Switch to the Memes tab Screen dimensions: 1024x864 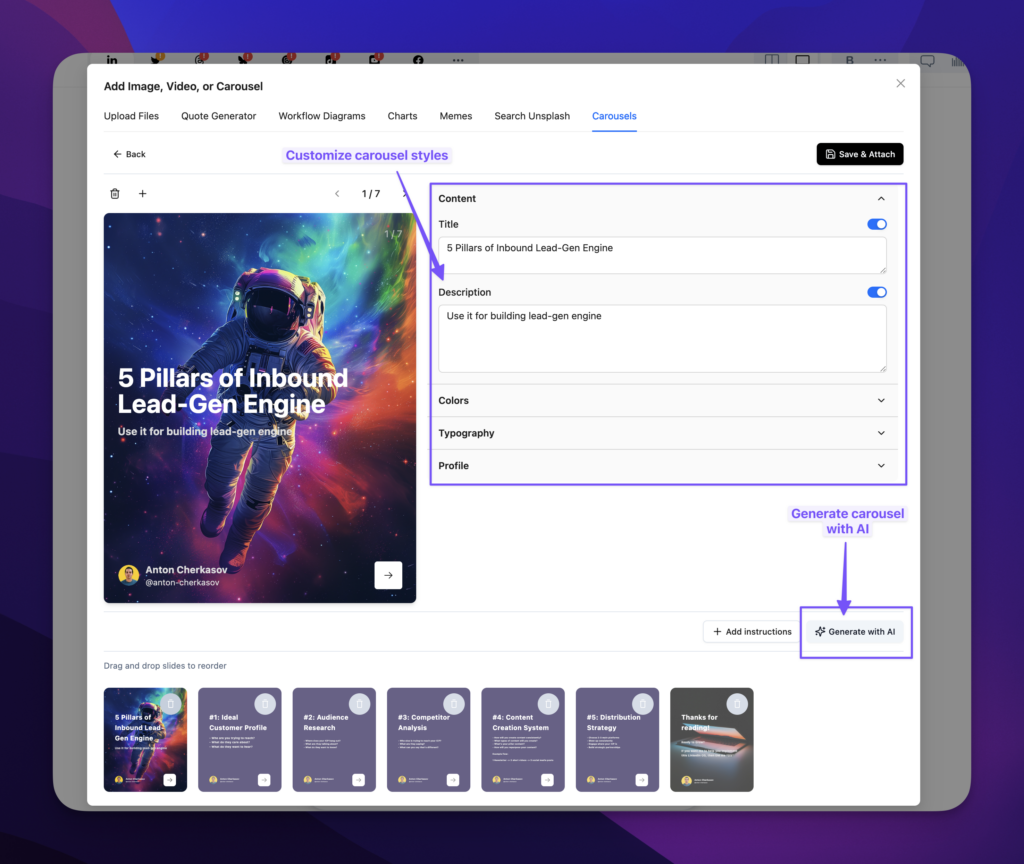pyautogui.click(x=456, y=116)
